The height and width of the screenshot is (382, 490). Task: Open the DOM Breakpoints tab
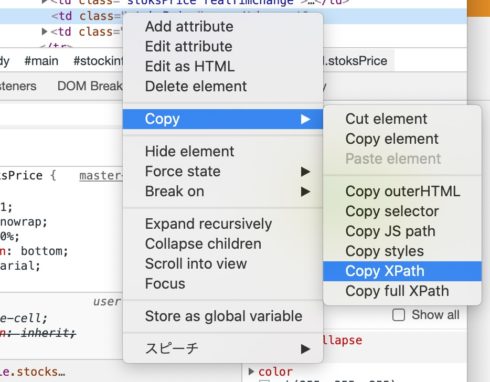[x=90, y=86]
